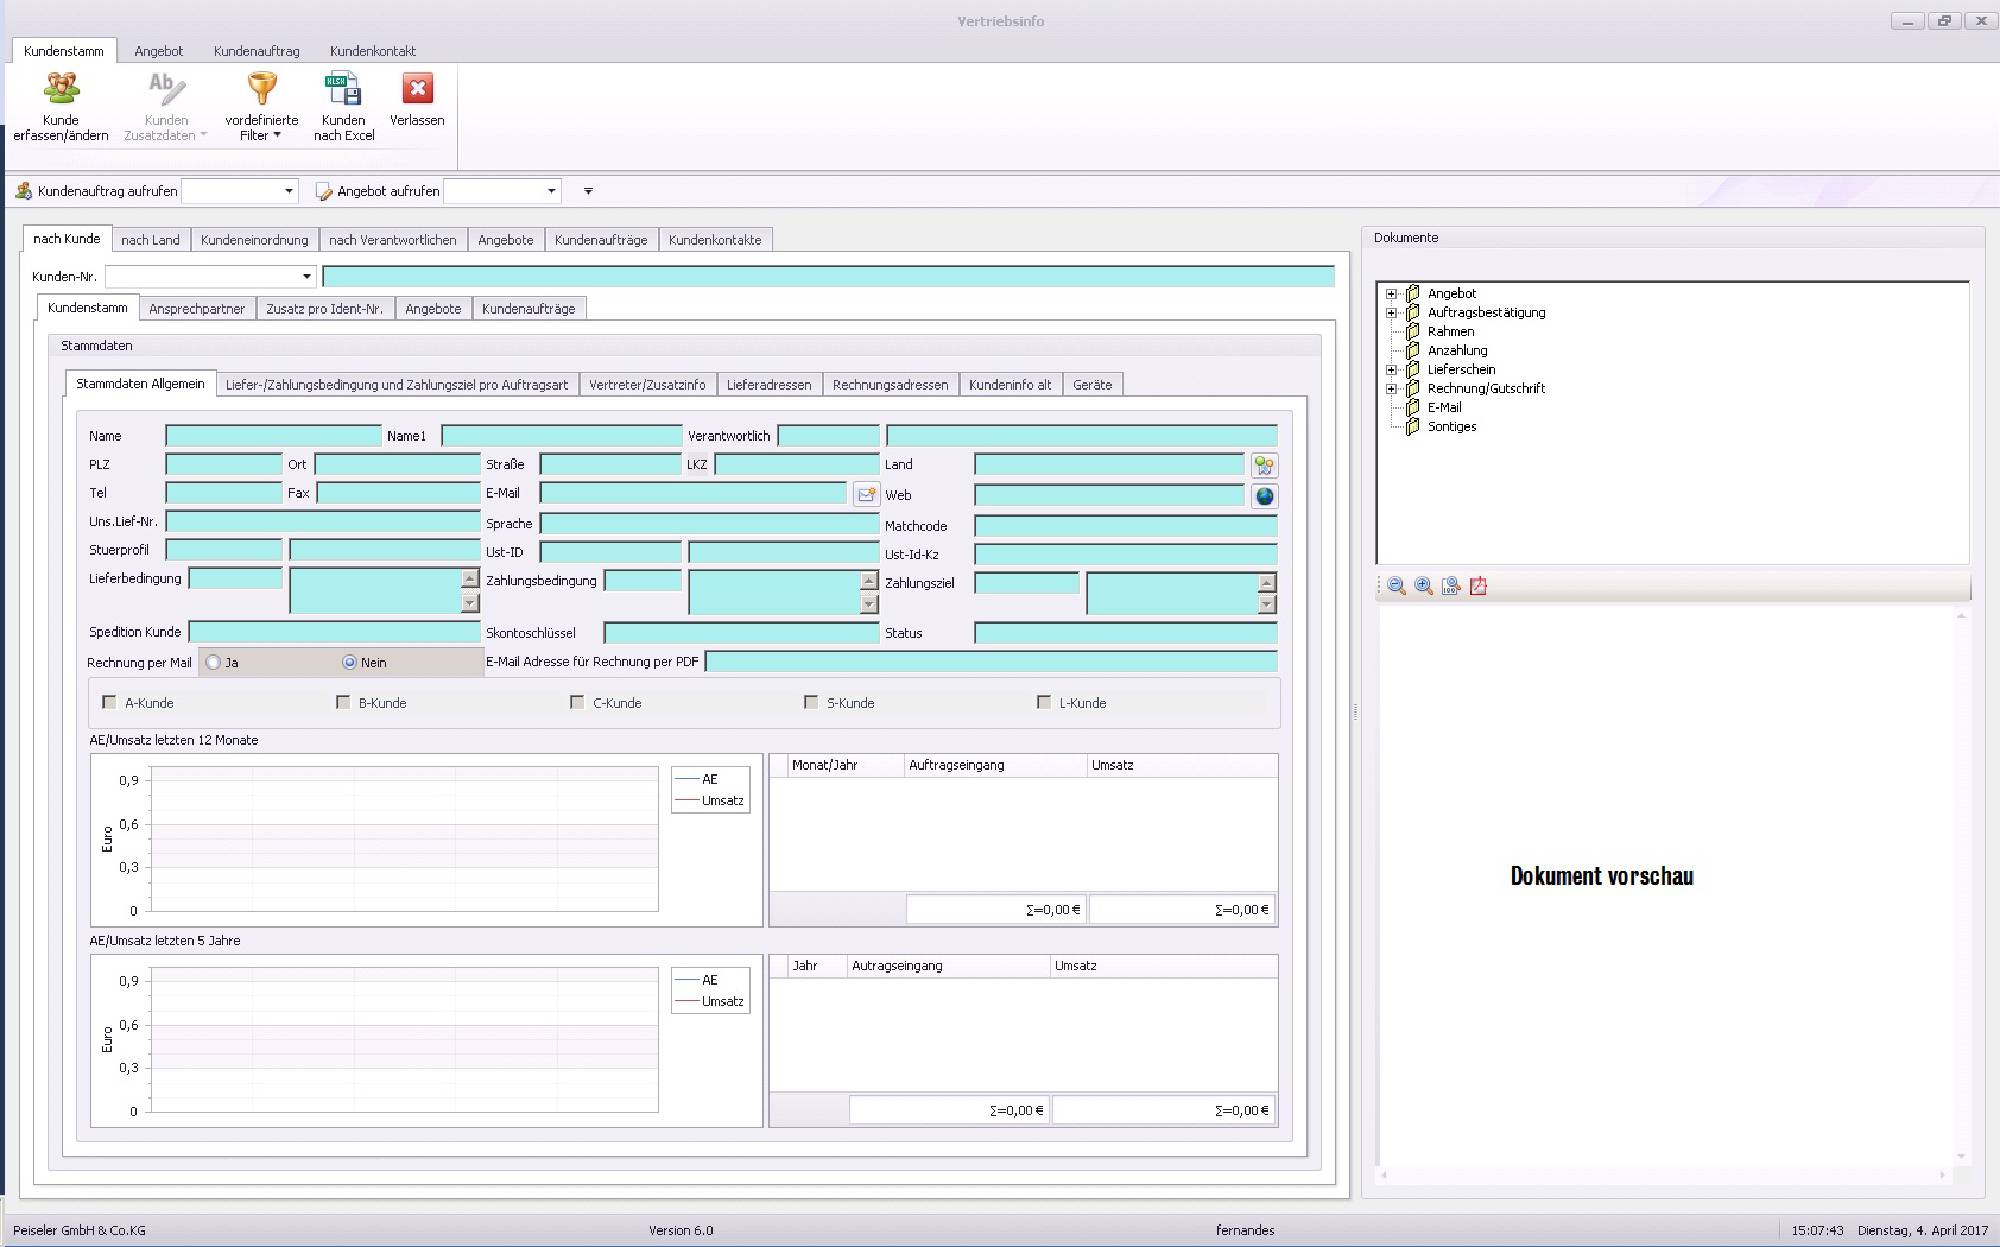Viewport: 2000px width, 1247px height.
Task: Zoom out the document preview
Action: click(x=1396, y=586)
